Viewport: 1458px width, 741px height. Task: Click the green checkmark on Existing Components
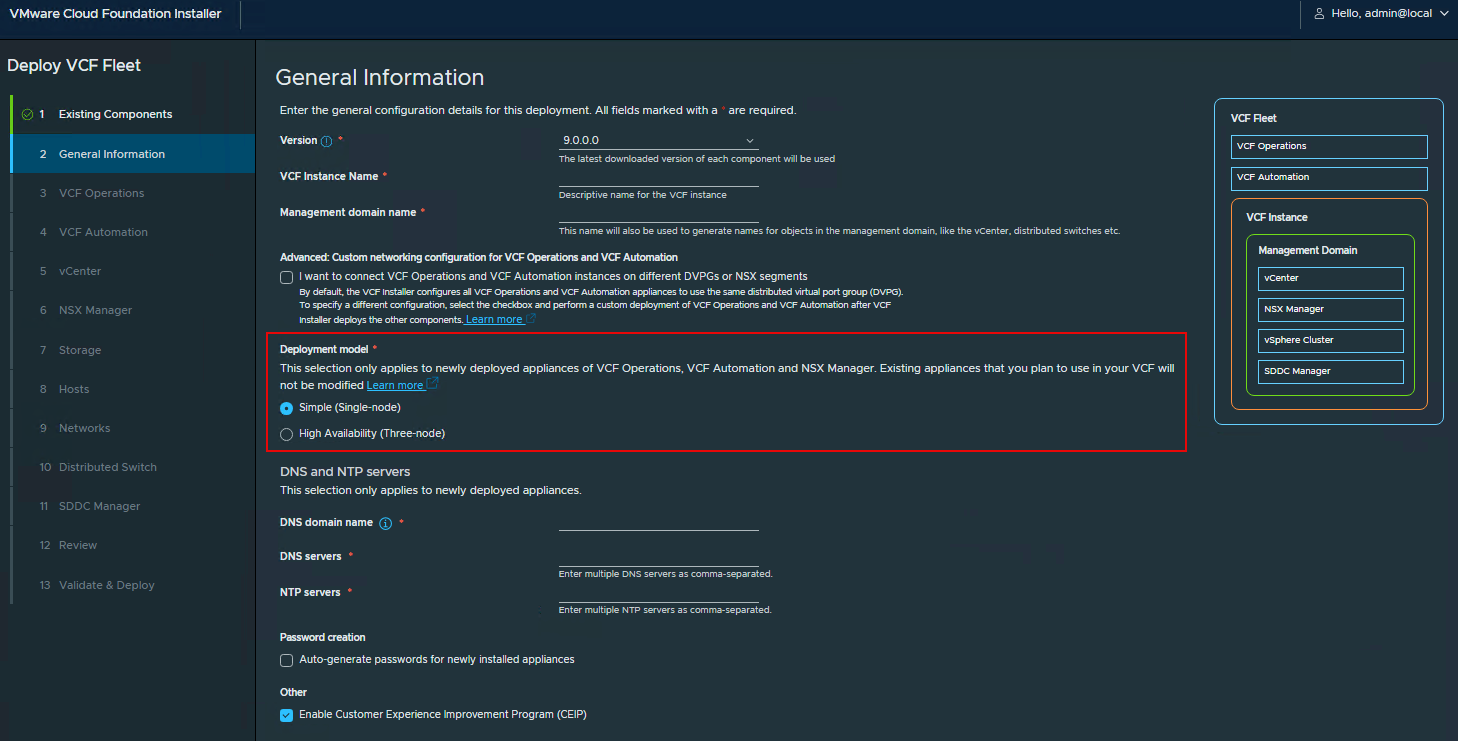[27, 114]
